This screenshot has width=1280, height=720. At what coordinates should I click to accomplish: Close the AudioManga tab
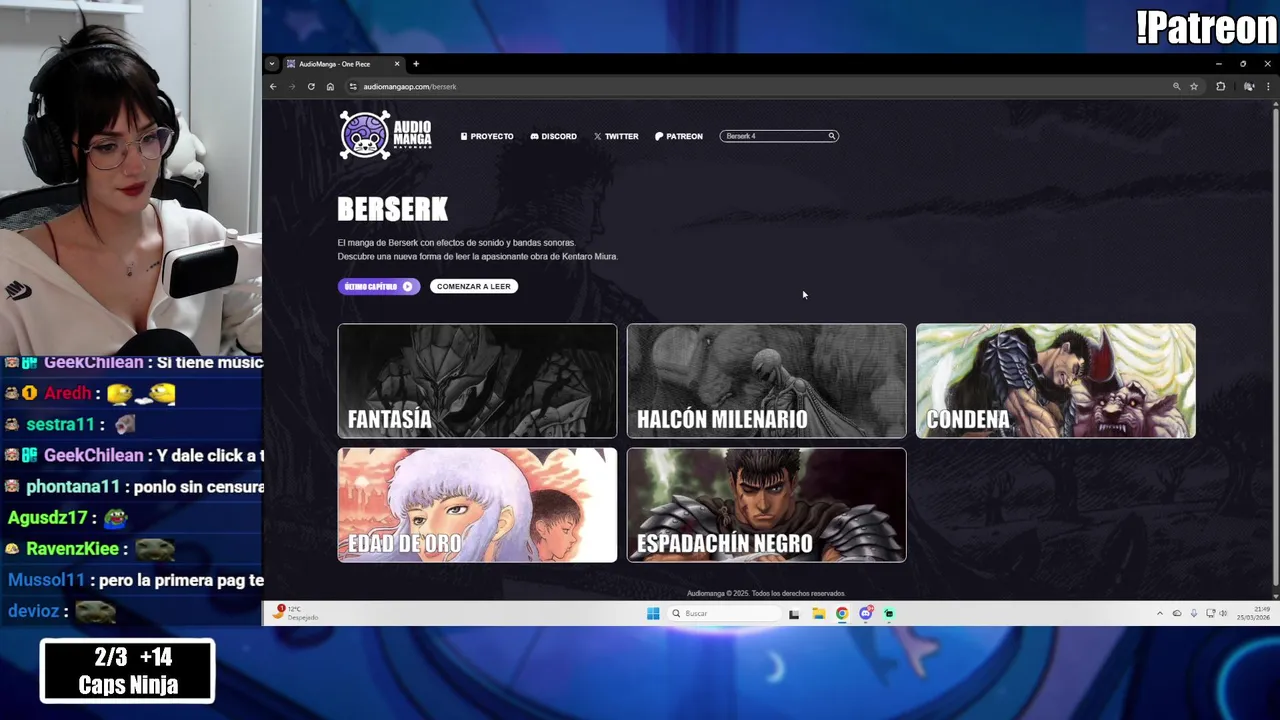[x=396, y=64]
